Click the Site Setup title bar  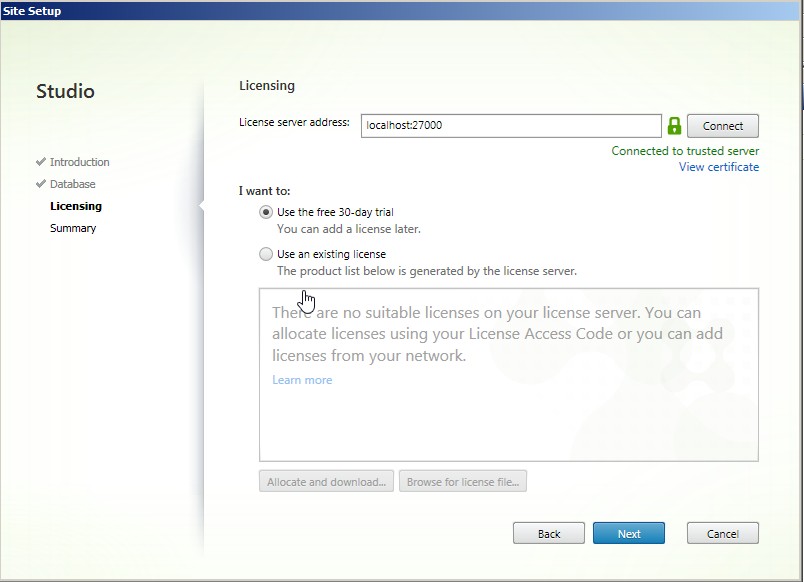(x=400, y=11)
